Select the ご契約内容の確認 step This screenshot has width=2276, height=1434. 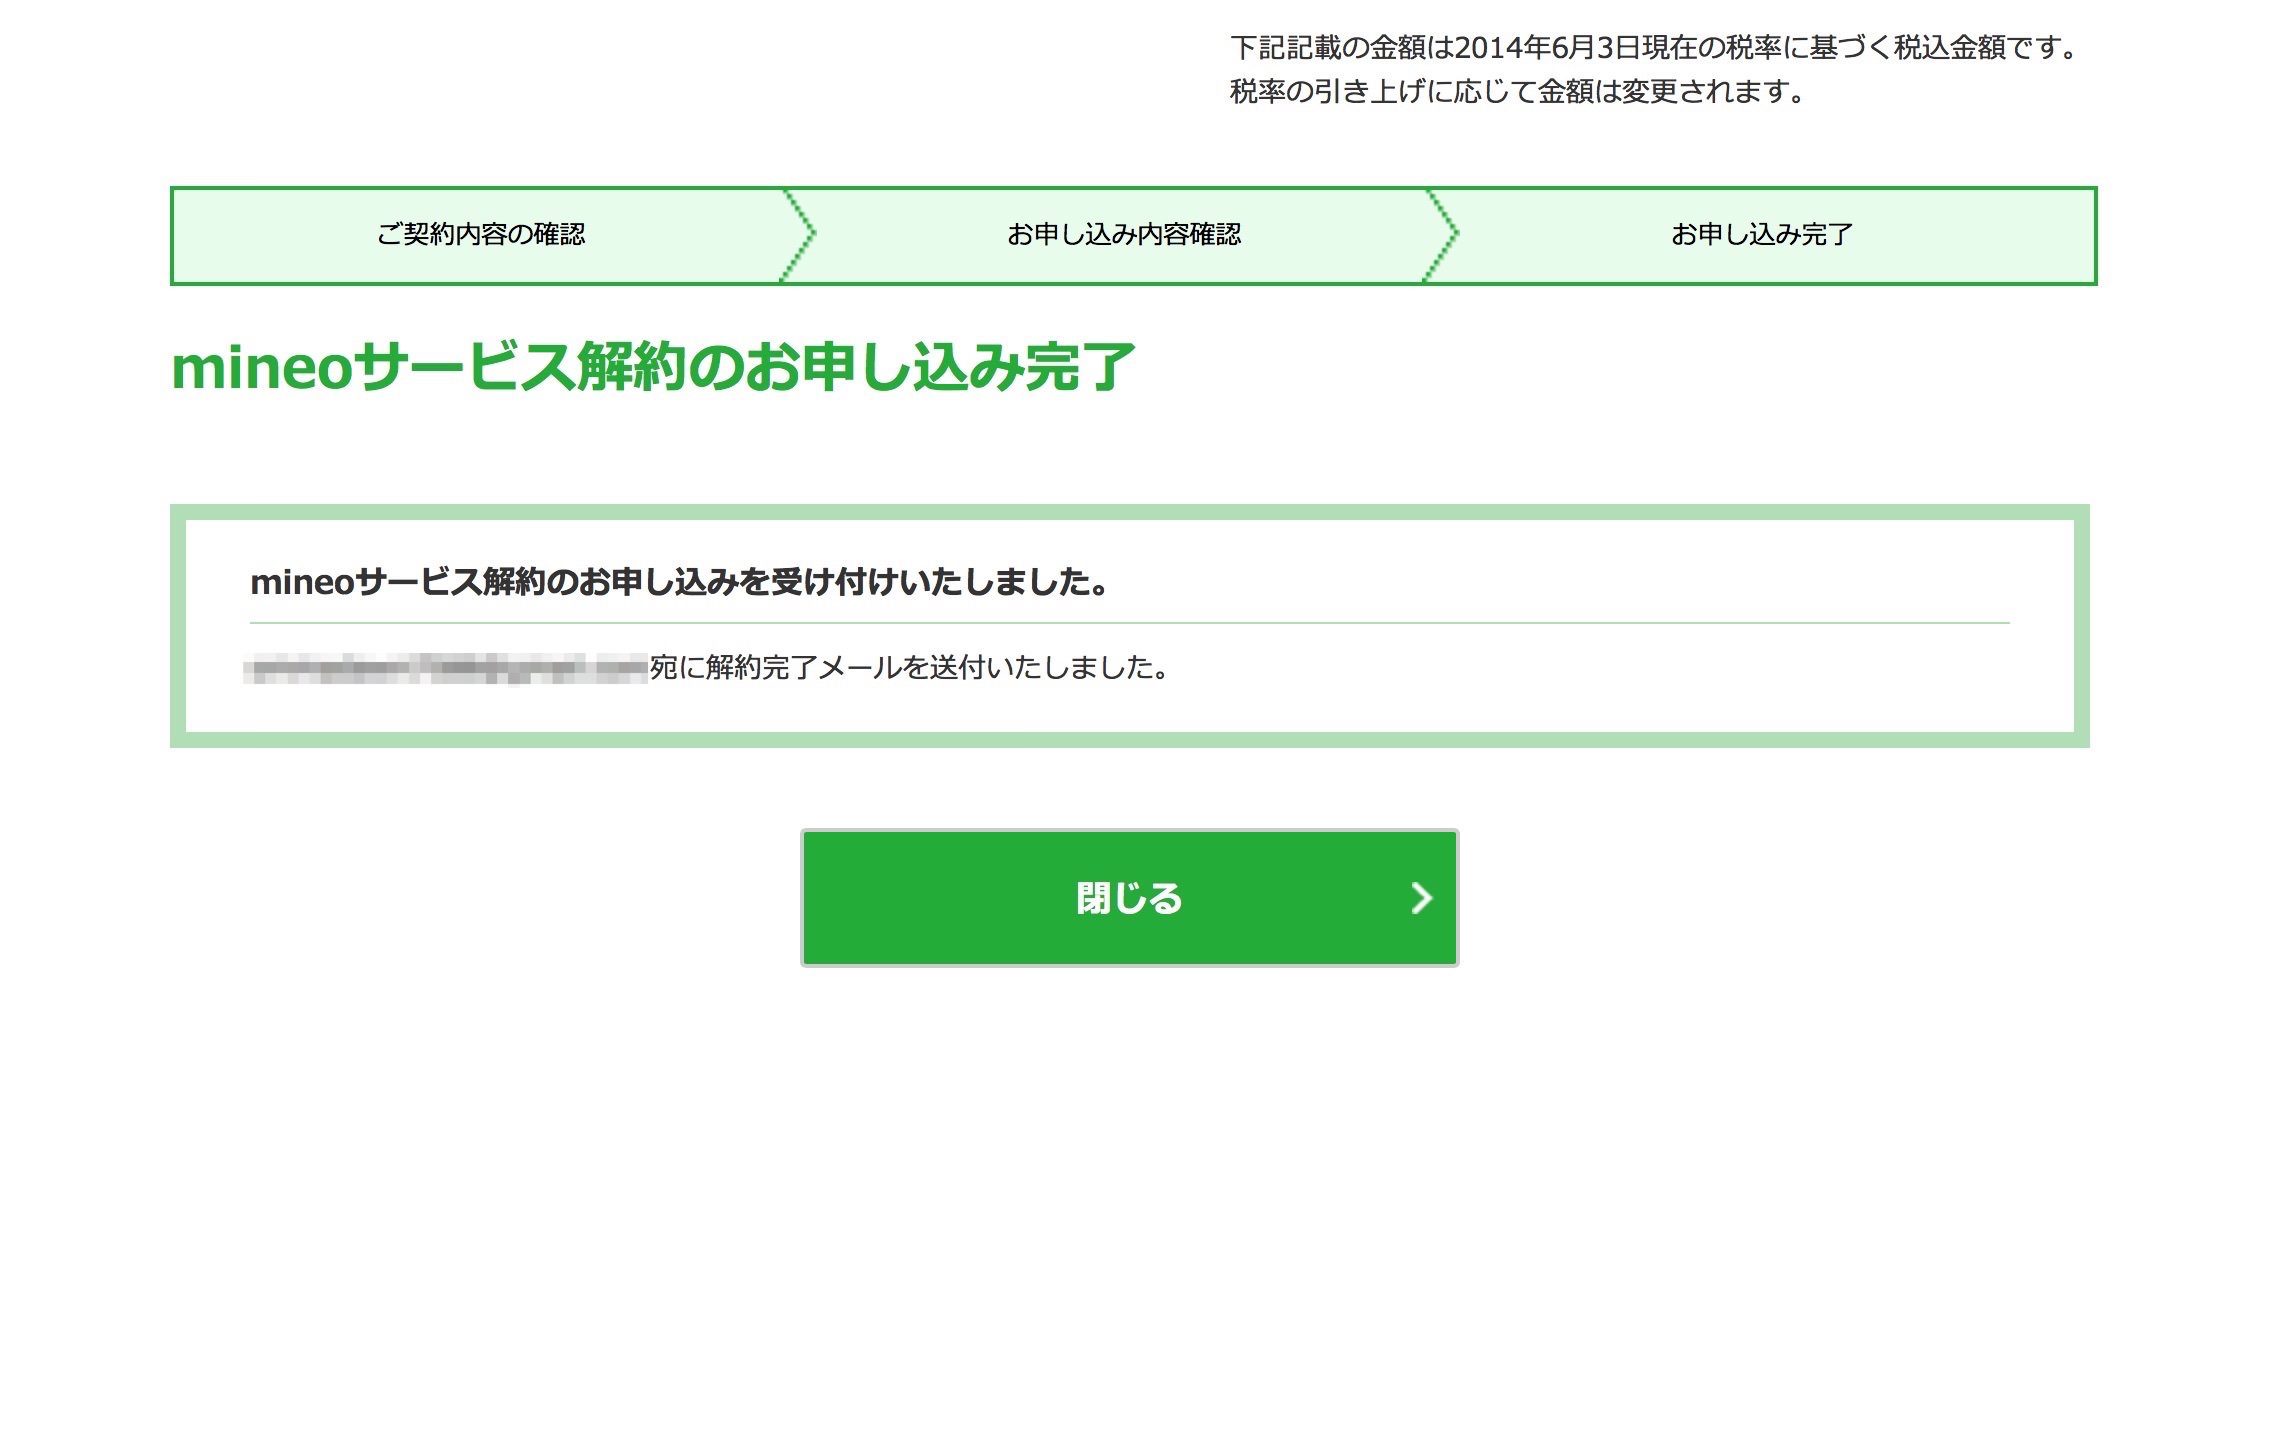click(481, 235)
